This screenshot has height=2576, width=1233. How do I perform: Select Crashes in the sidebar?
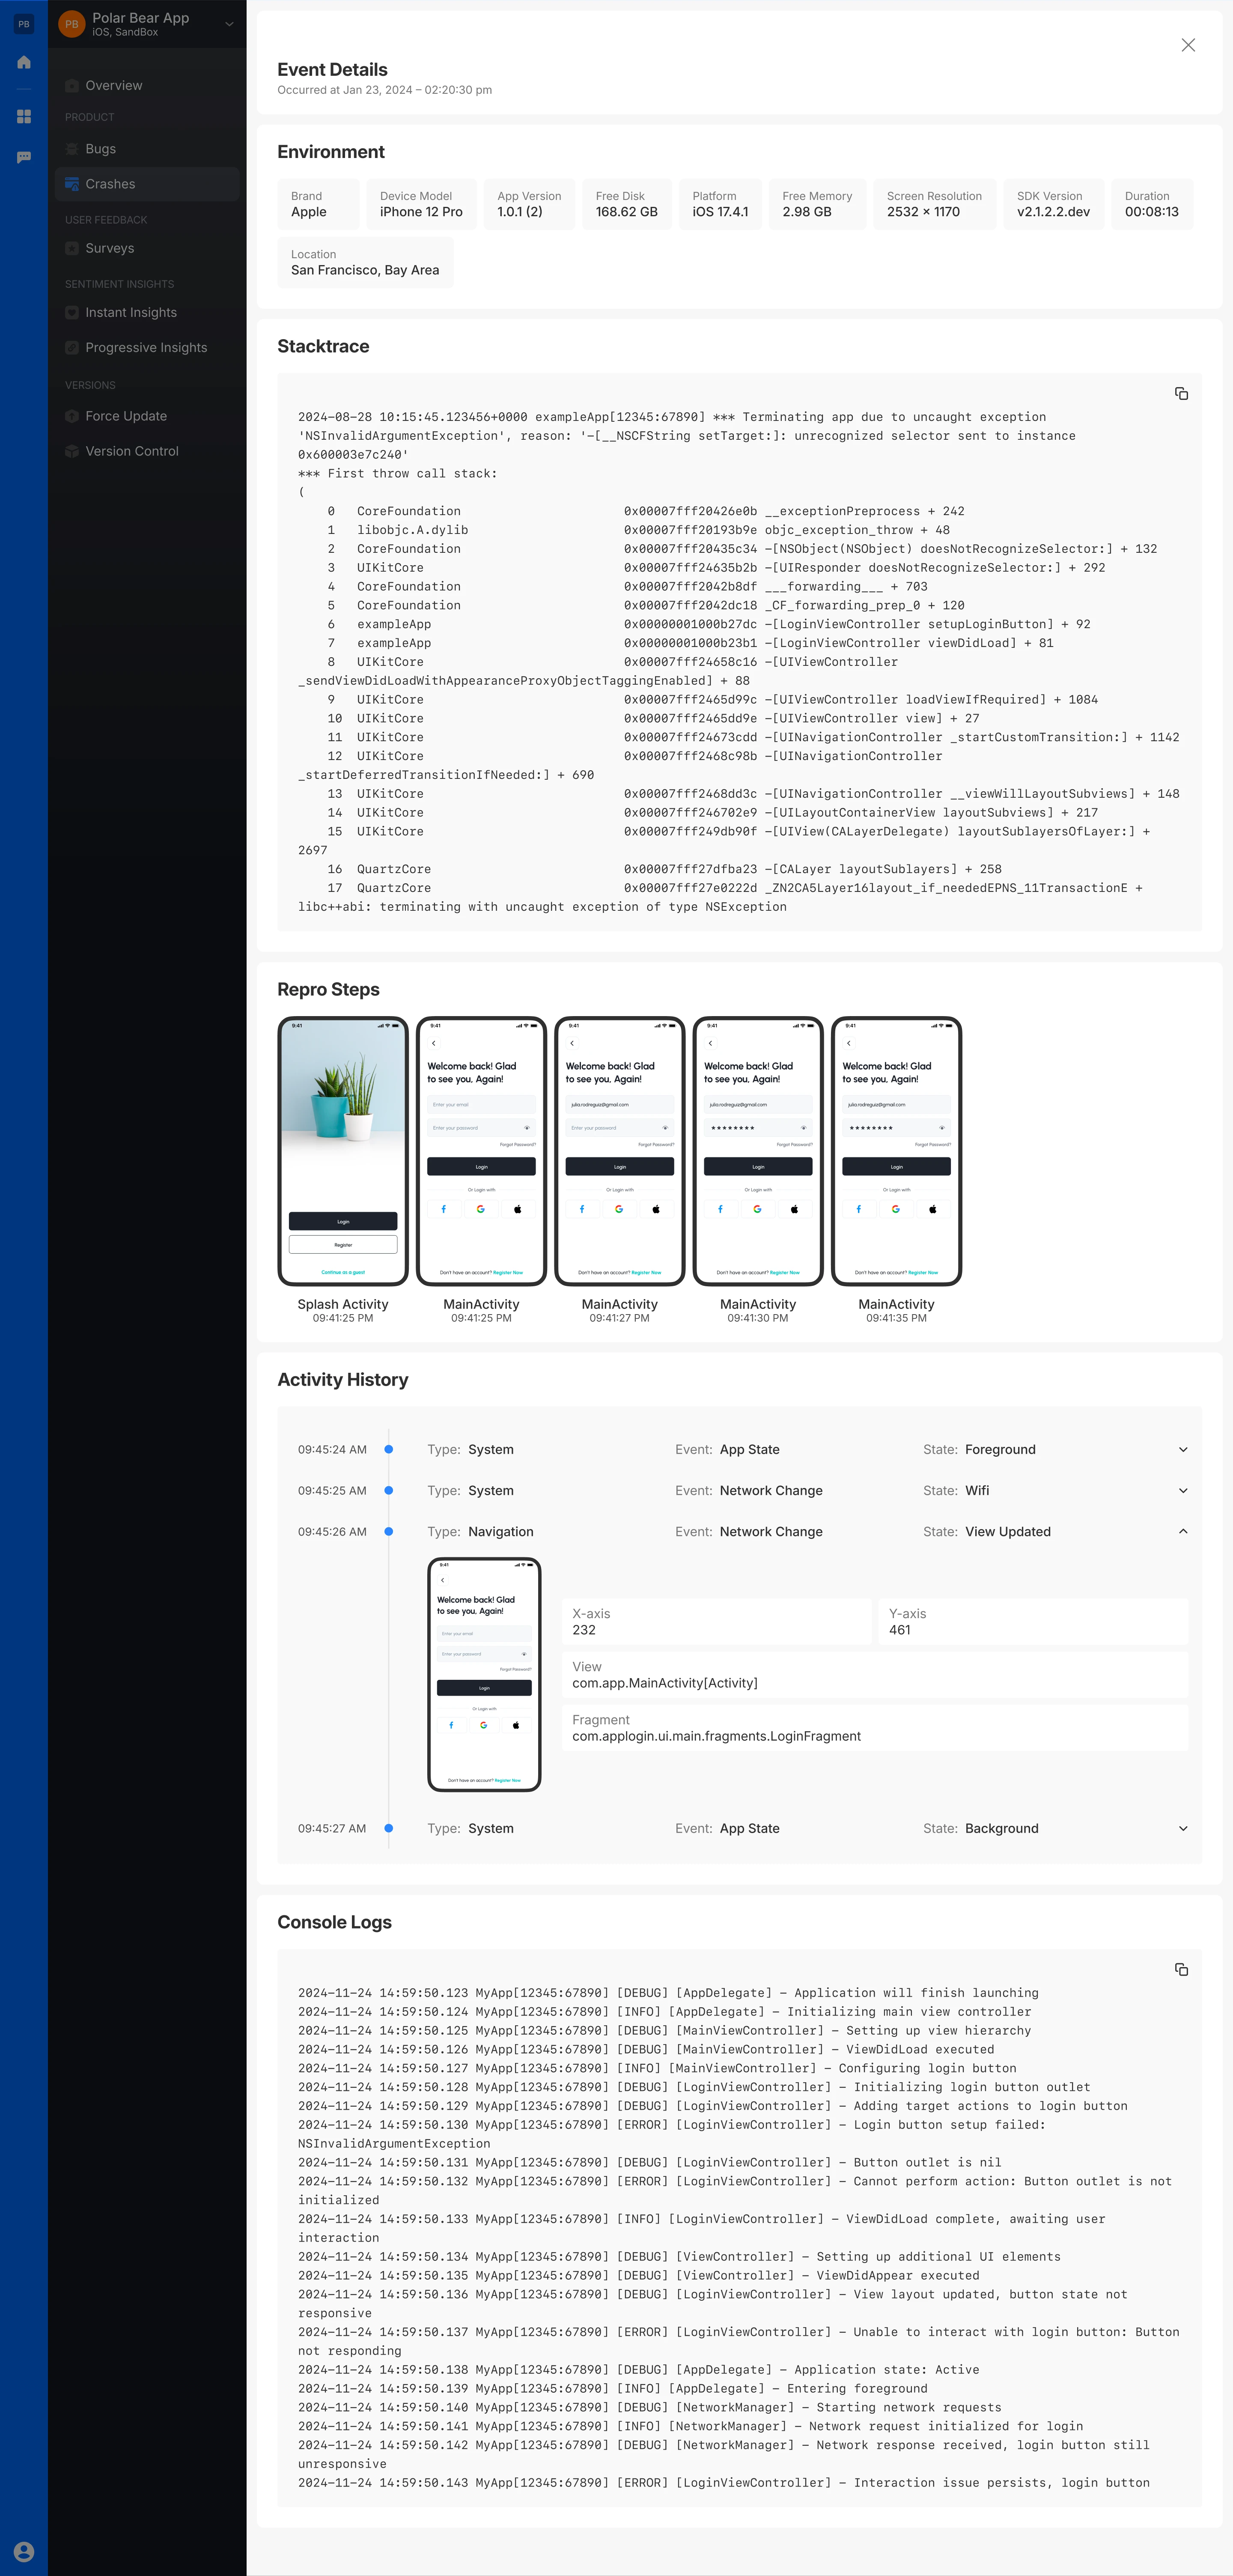147,184
